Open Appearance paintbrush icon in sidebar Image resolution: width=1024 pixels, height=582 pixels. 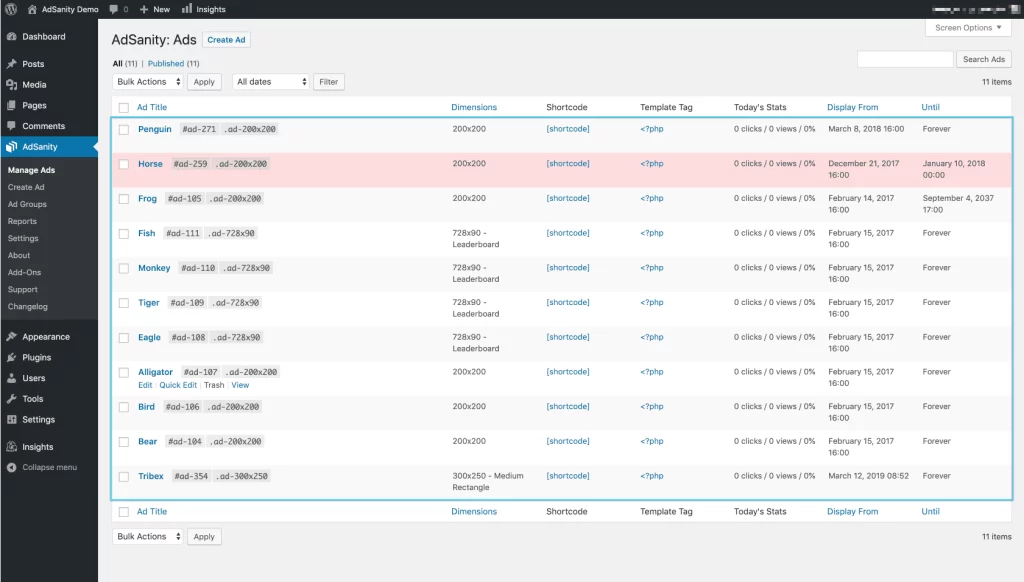pos(12,336)
